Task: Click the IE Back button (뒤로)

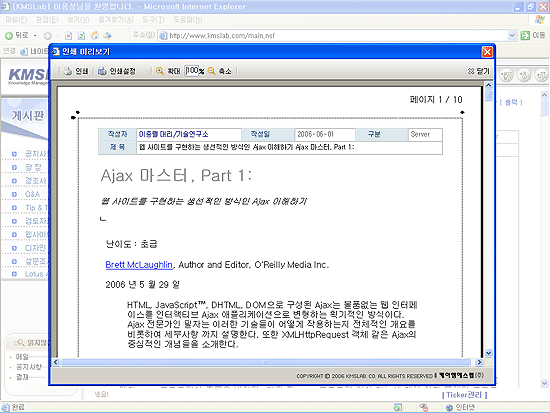Action: (17, 35)
